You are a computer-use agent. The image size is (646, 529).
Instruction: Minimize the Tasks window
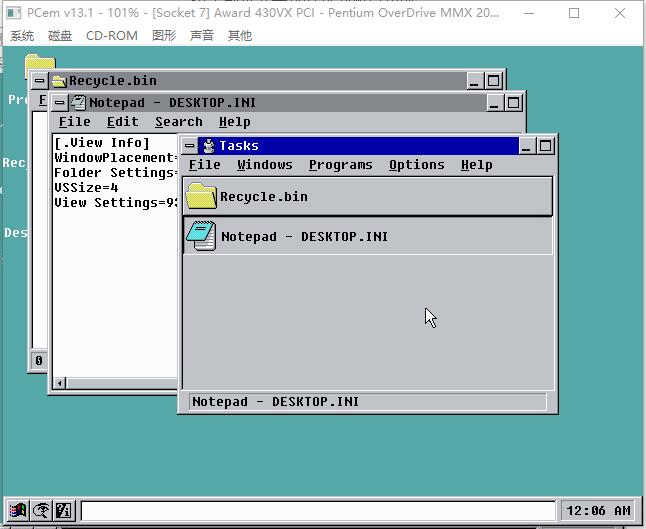526,146
